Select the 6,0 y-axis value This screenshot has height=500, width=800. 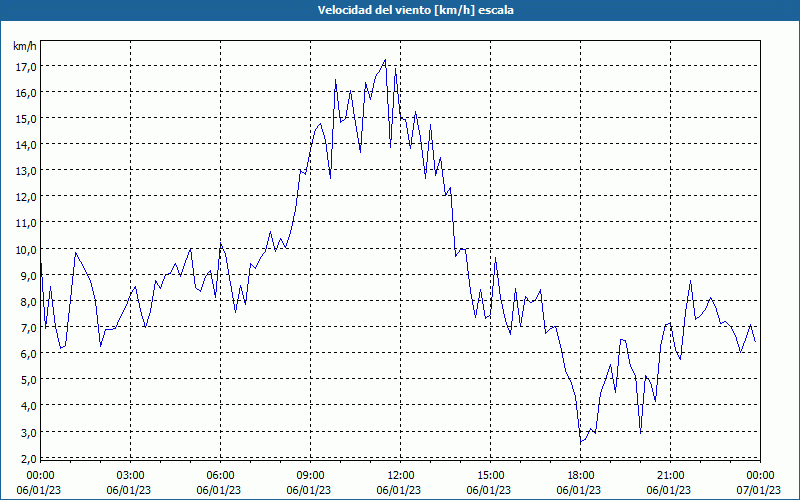27,354
